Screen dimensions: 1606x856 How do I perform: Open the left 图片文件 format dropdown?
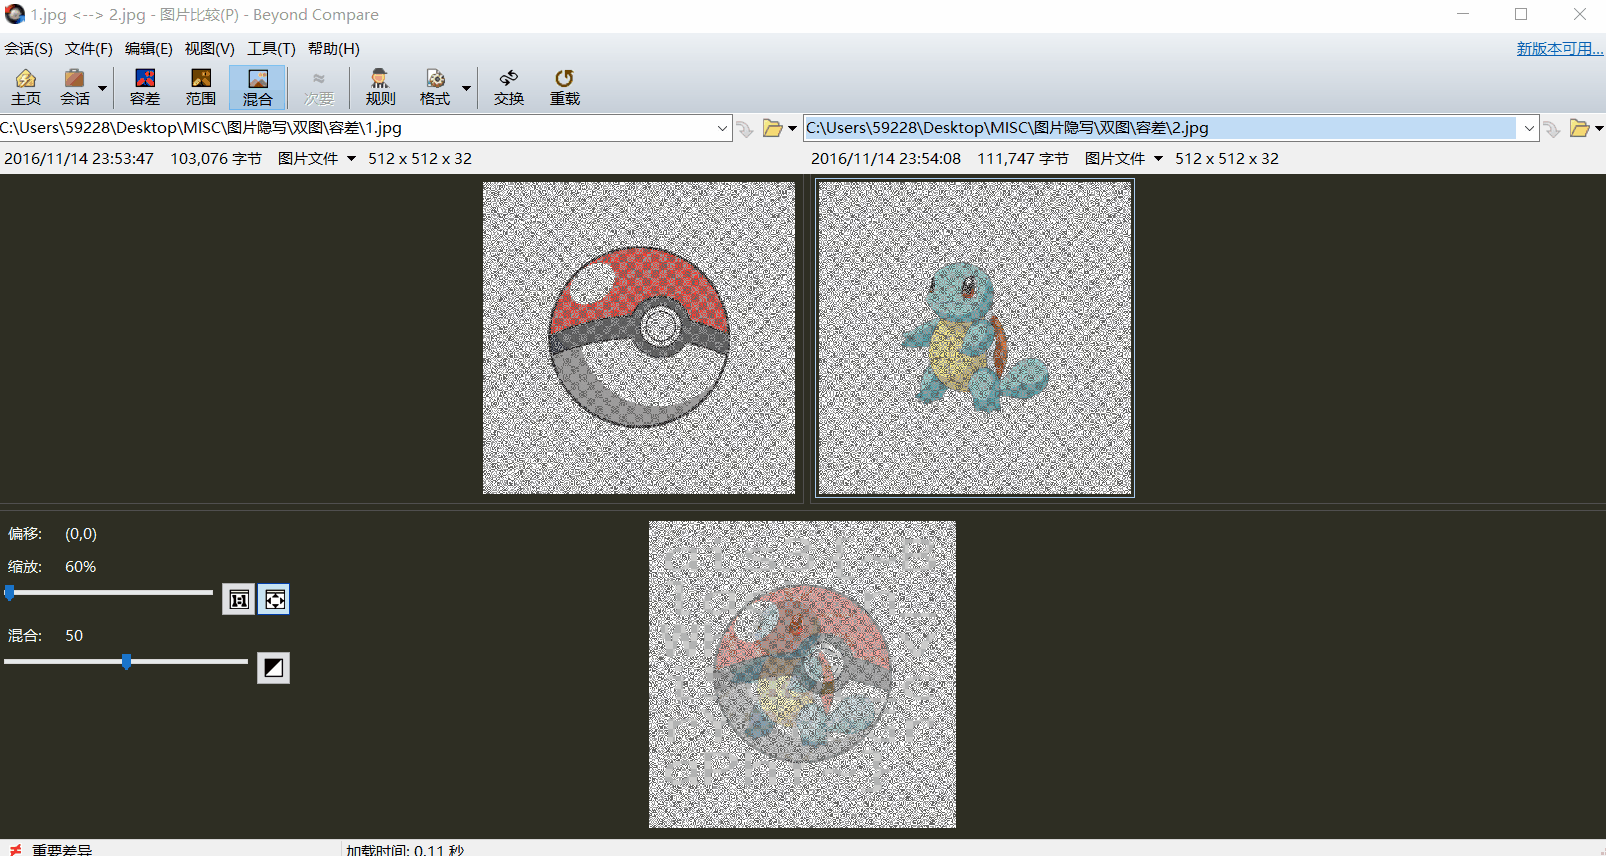tap(317, 158)
